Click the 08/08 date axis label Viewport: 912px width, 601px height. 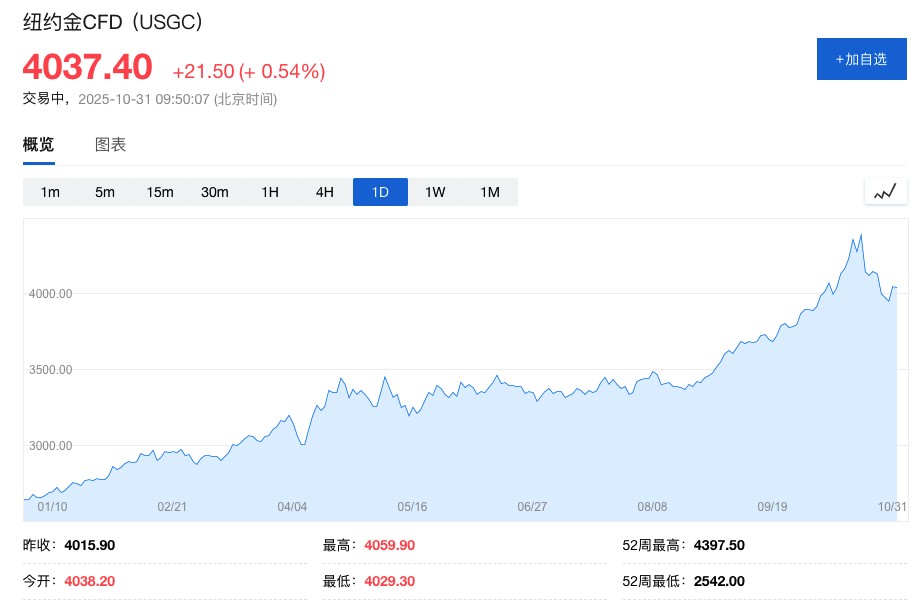pos(652,507)
